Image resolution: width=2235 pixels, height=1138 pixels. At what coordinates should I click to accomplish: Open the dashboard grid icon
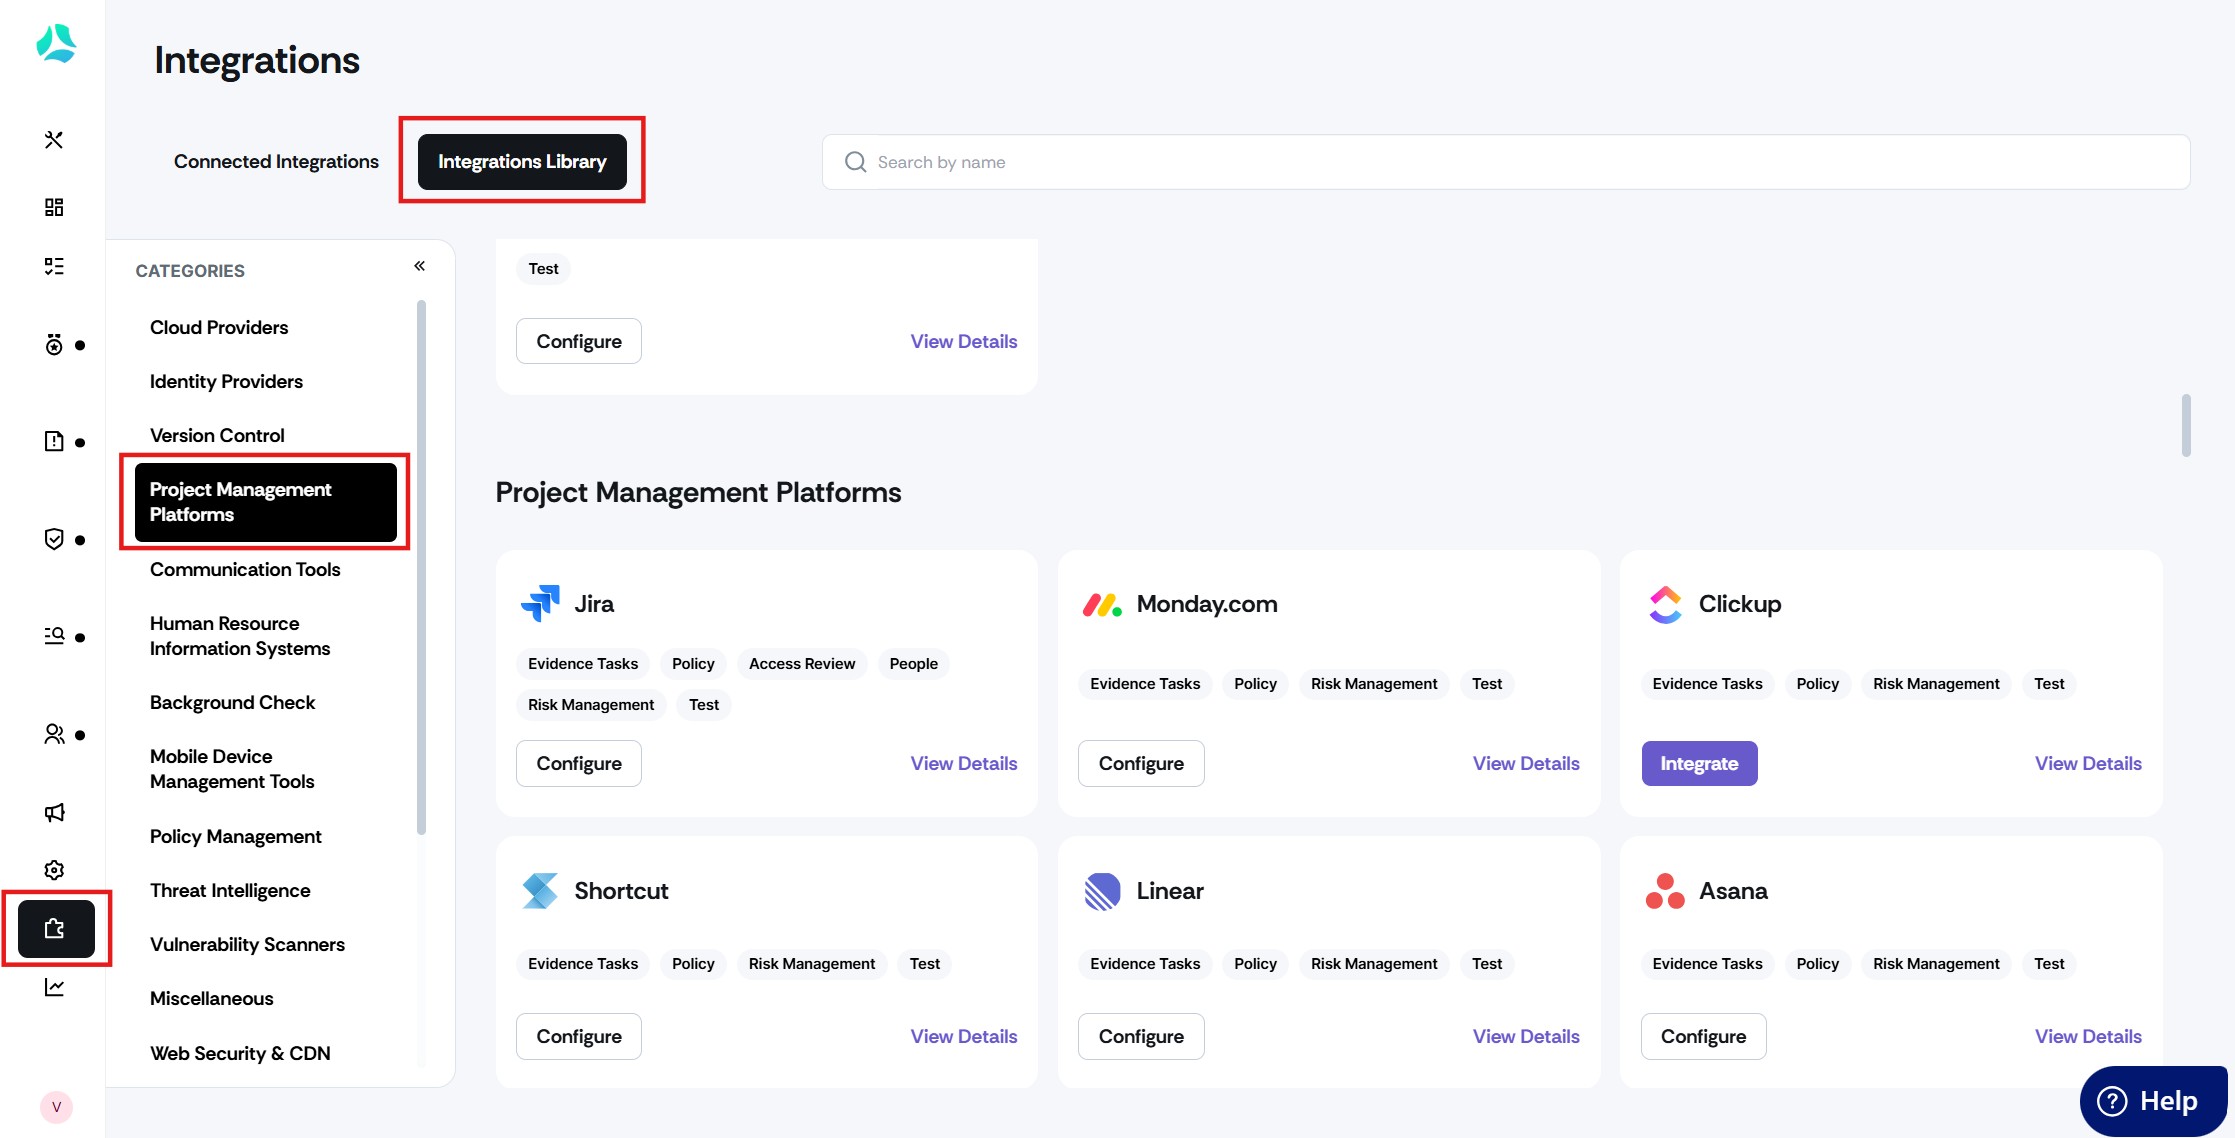(54, 207)
